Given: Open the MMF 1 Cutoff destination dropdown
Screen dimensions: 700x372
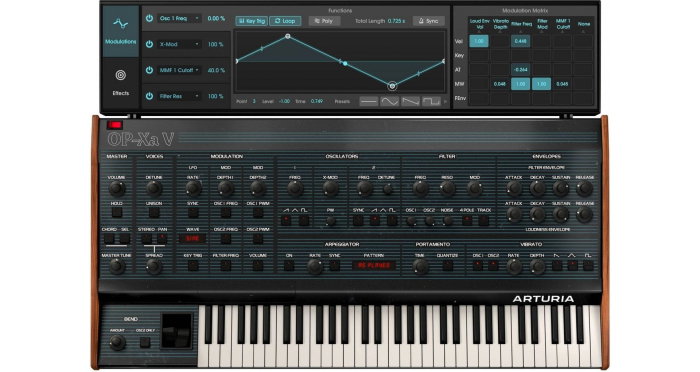Looking at the screenshot, I should [179, 70].
